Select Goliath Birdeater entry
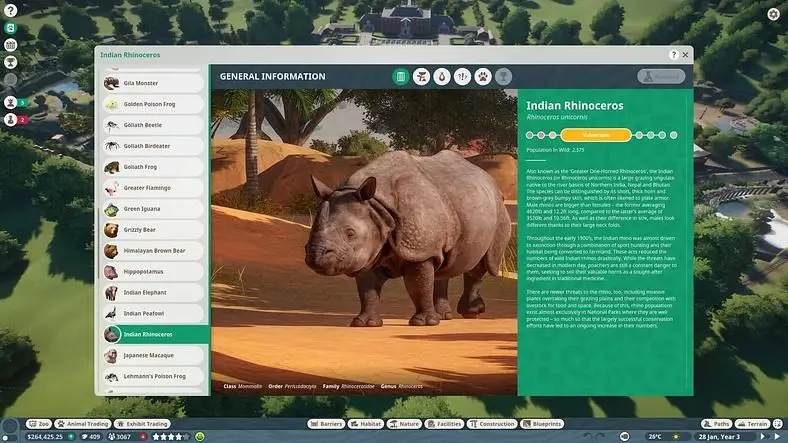Screen dimensions: 788x443 pos(153,146)
